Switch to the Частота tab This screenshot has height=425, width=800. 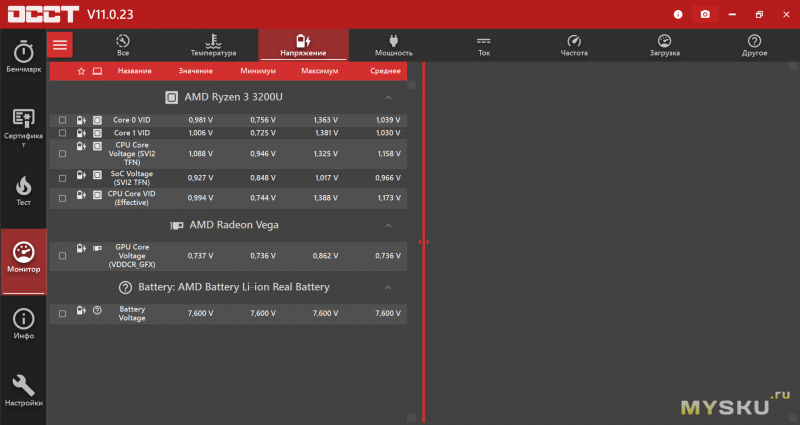click(574, 45)
